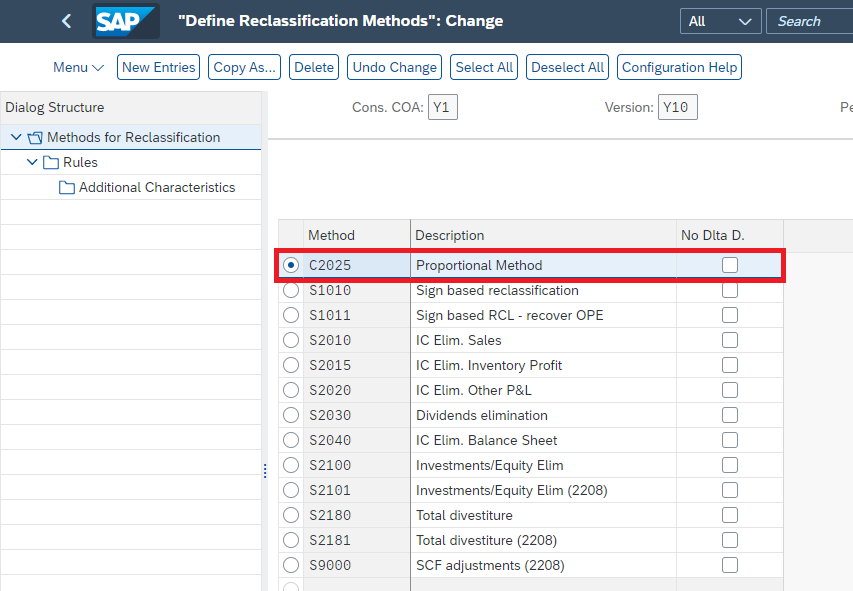Check No Dlta D. for S2030 Dividends elimination
The height and width of the screenshot is (591, 853).
730,415
